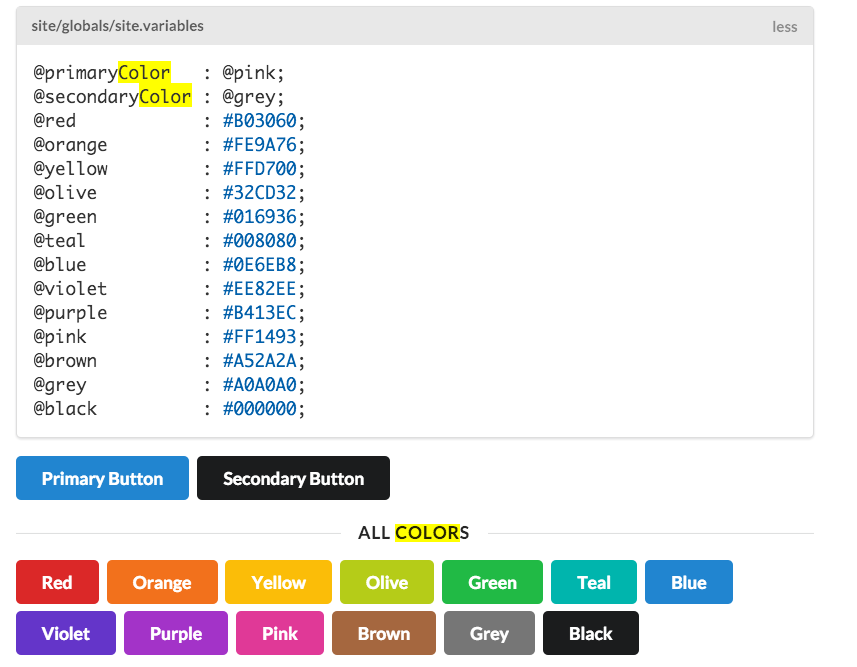Viewport: 857px width, 667px height.
Task: Select the Yellow color button
Action: [x=278, y=582]
